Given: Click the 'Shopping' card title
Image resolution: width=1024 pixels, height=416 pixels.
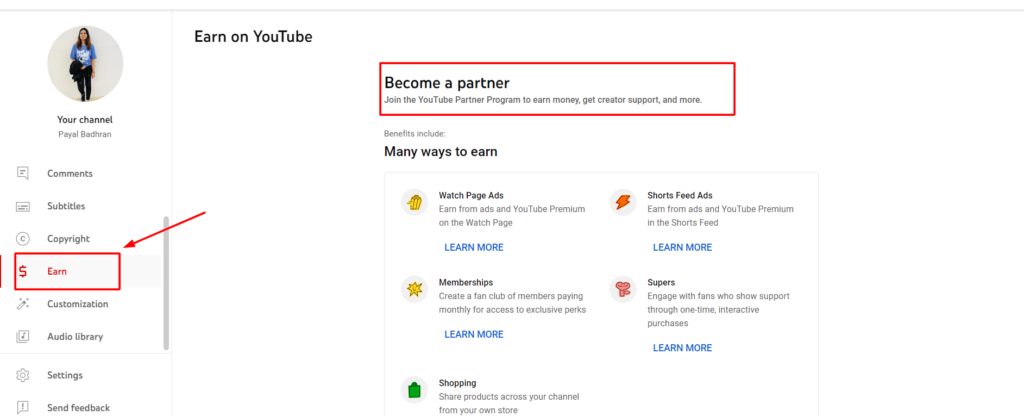Looking at the screenshot, I should click(x=457, y=383).
